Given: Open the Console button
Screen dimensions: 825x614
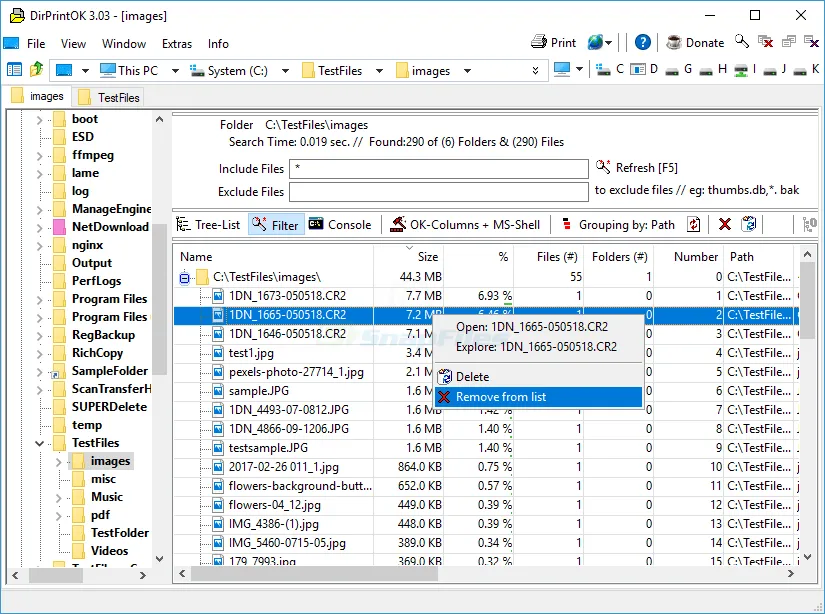Looking at the screenshot, I should [340, 225].
